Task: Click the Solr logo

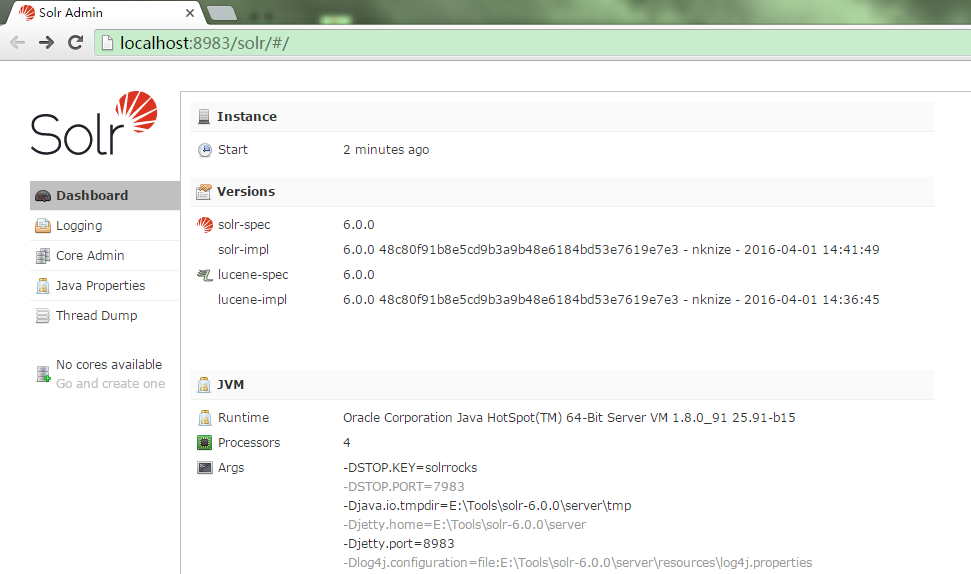Action: point(94,123)
